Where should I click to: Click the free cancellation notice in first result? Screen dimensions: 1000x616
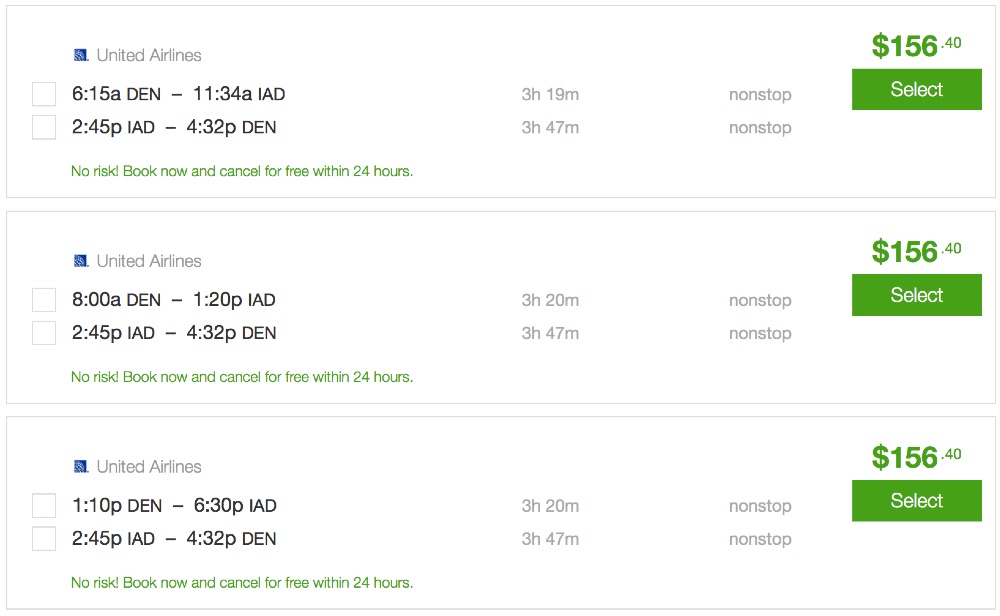[242, 171]
